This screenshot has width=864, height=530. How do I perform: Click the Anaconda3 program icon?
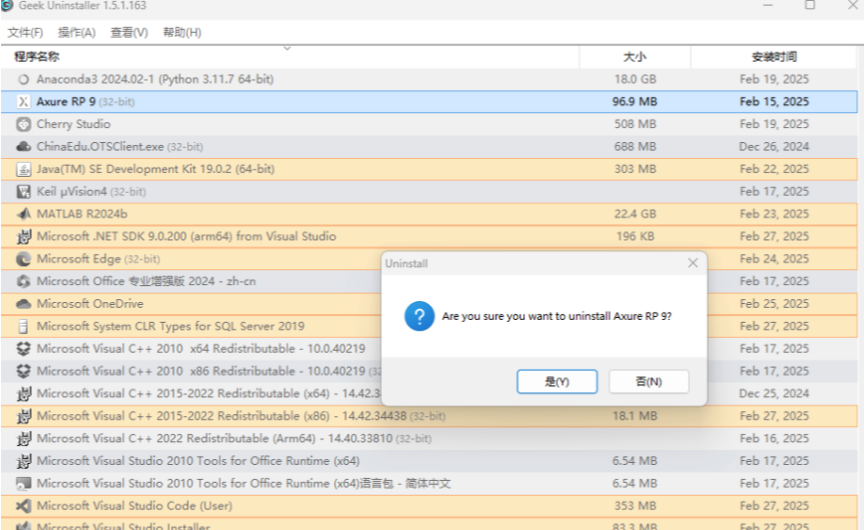tap(23, 79)
